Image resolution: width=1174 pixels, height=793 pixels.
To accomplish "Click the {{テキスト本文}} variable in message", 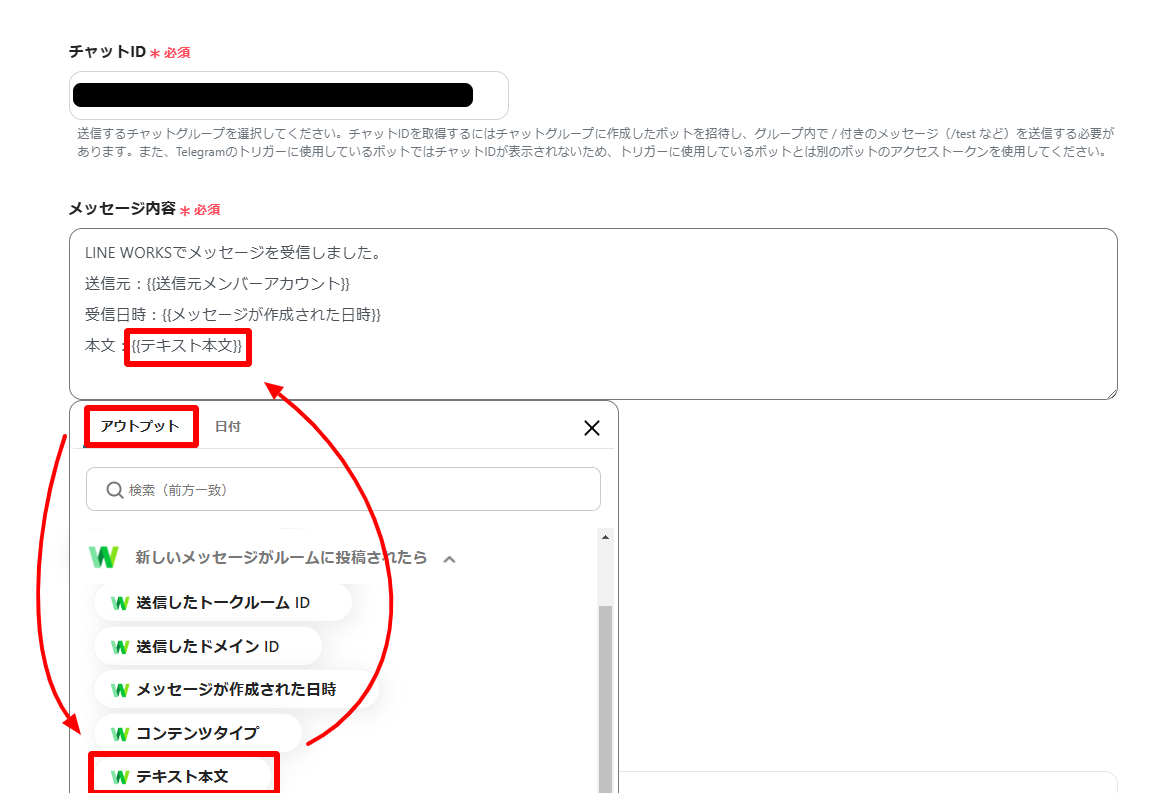I will point(187,346).
